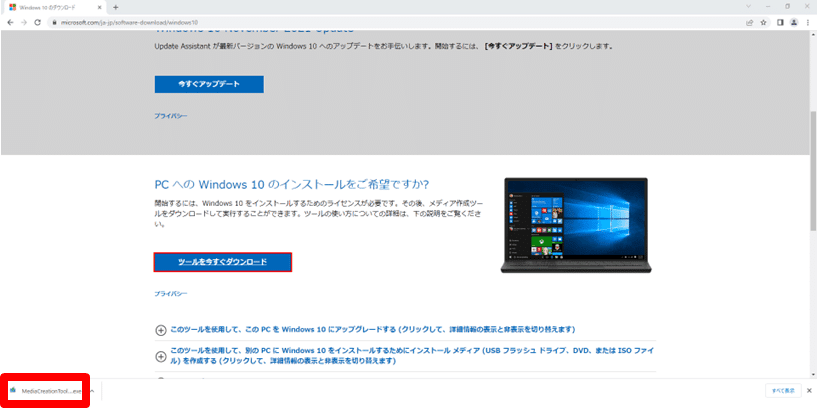Click ツールを今すぐダウンロード button
The width and height of the screenshot is (817, 408).
pyautogui.click(x=222, y=262)
